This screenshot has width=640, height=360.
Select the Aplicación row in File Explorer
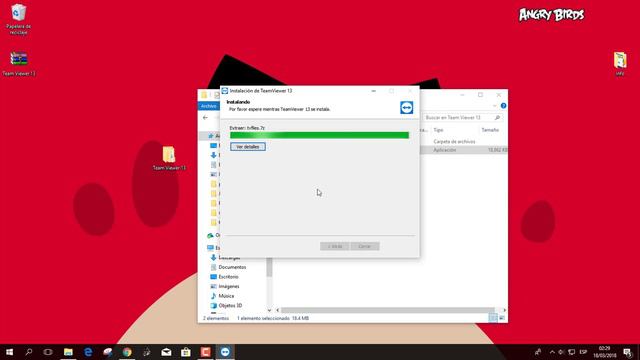pyautogui.click(x=445, y=150)
